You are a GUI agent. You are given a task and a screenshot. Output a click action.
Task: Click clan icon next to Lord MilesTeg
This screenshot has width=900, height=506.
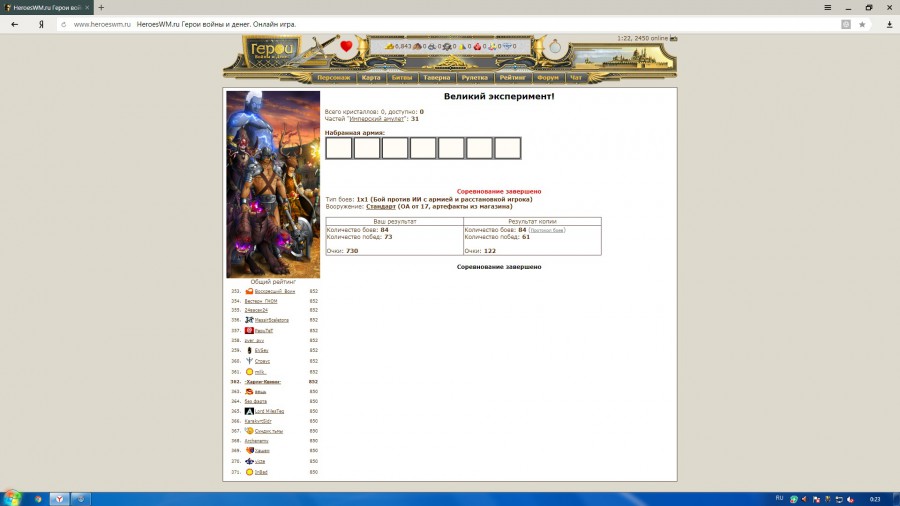[x=249, y=411]
